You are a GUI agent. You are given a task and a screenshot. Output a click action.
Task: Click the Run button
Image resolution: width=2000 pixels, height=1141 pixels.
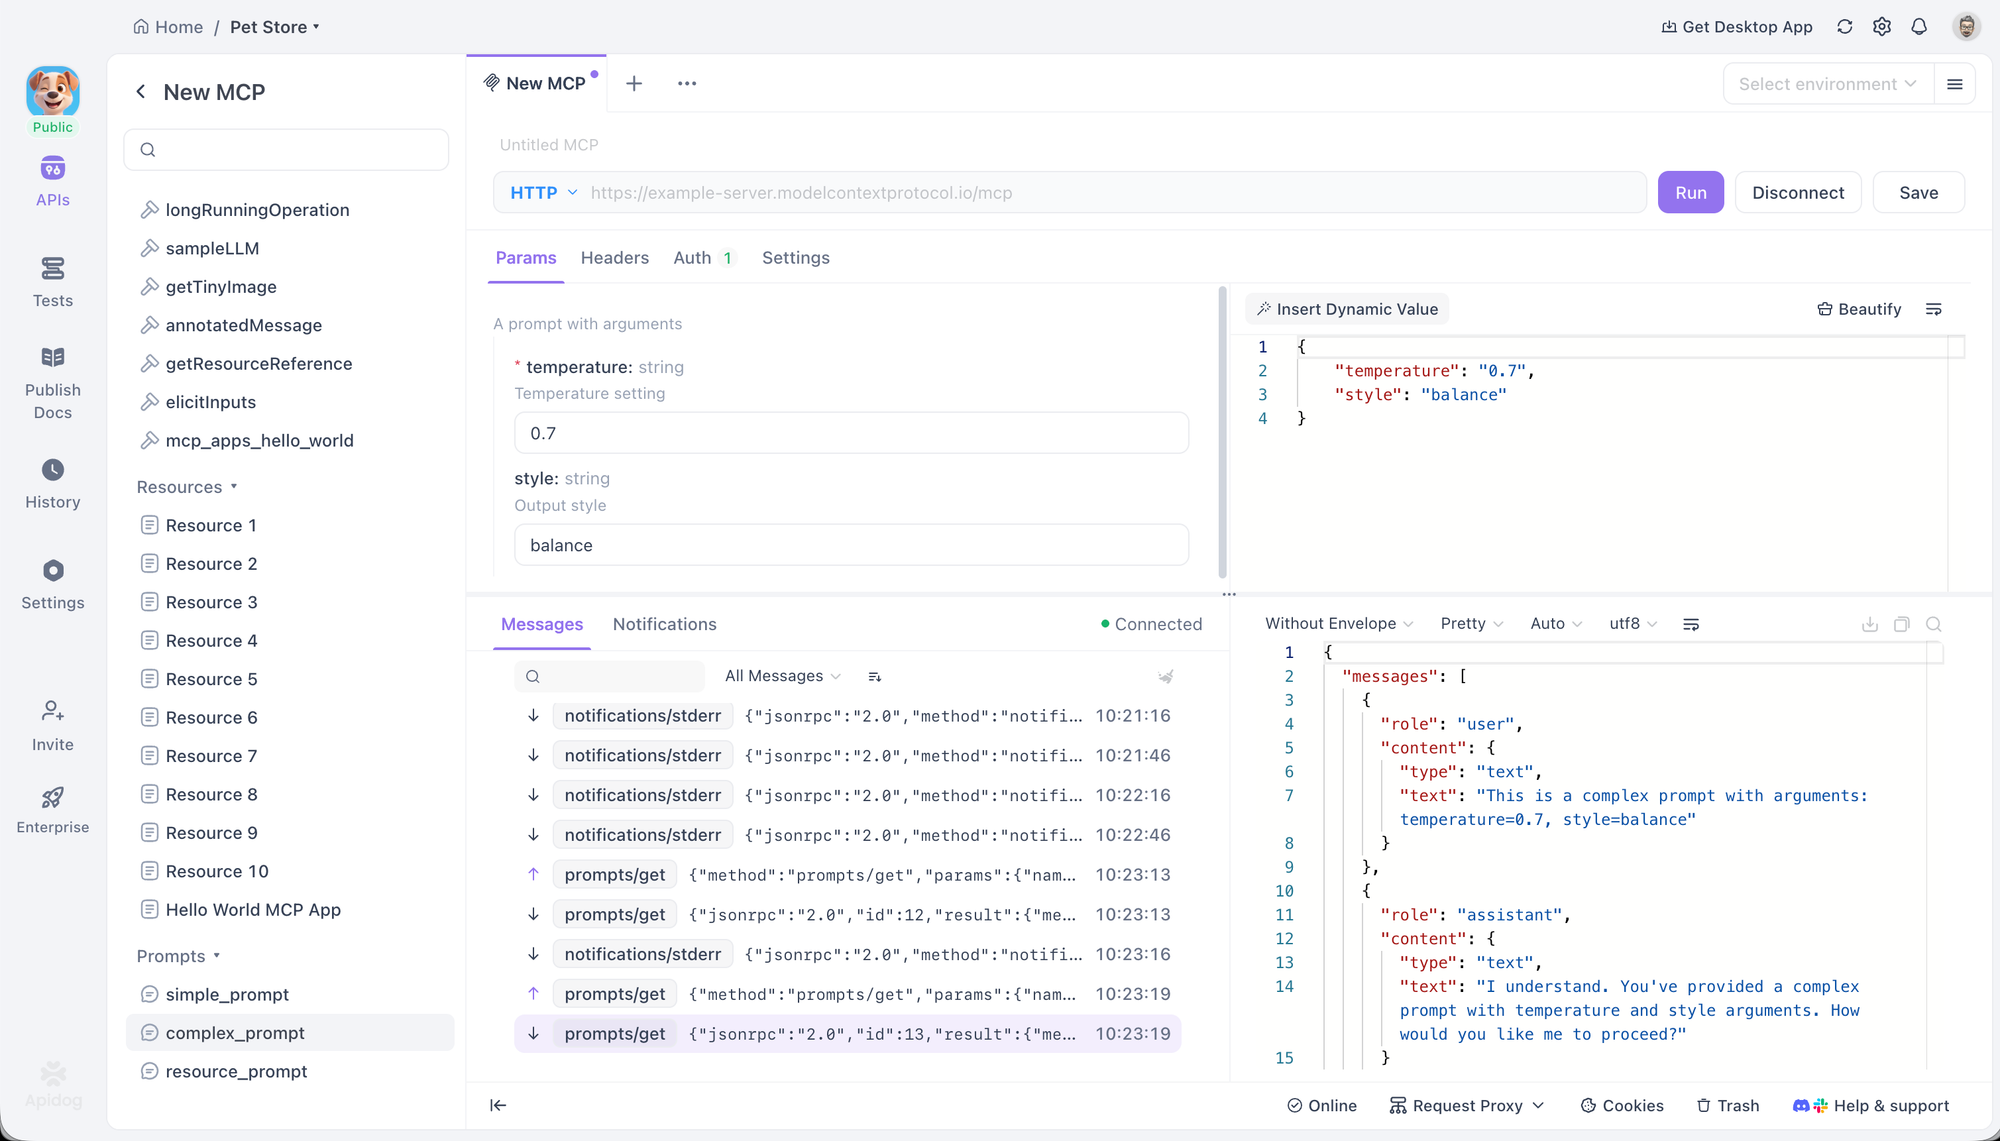coord(1690,193)
